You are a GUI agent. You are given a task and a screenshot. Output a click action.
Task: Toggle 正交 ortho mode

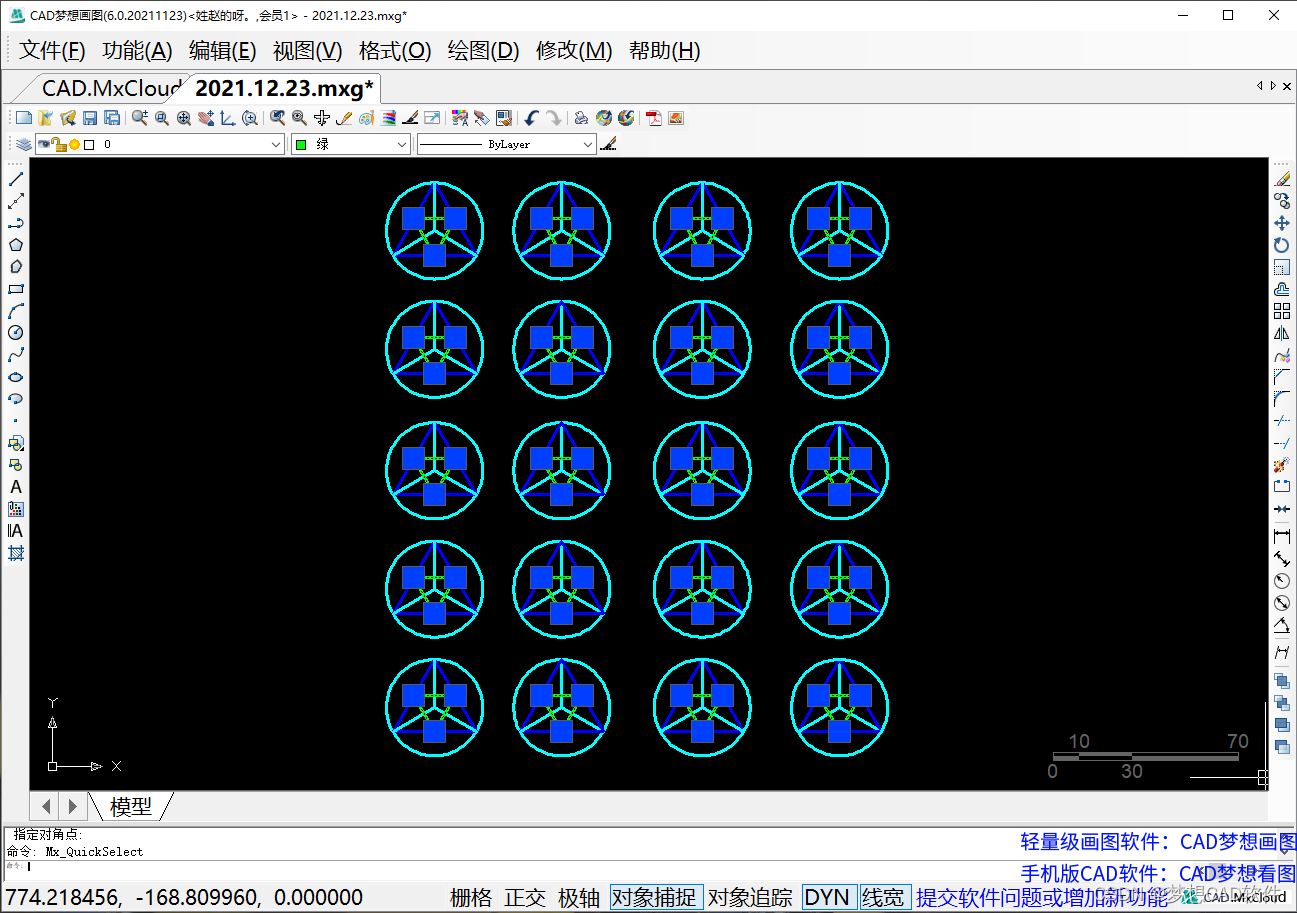(525, 897)
